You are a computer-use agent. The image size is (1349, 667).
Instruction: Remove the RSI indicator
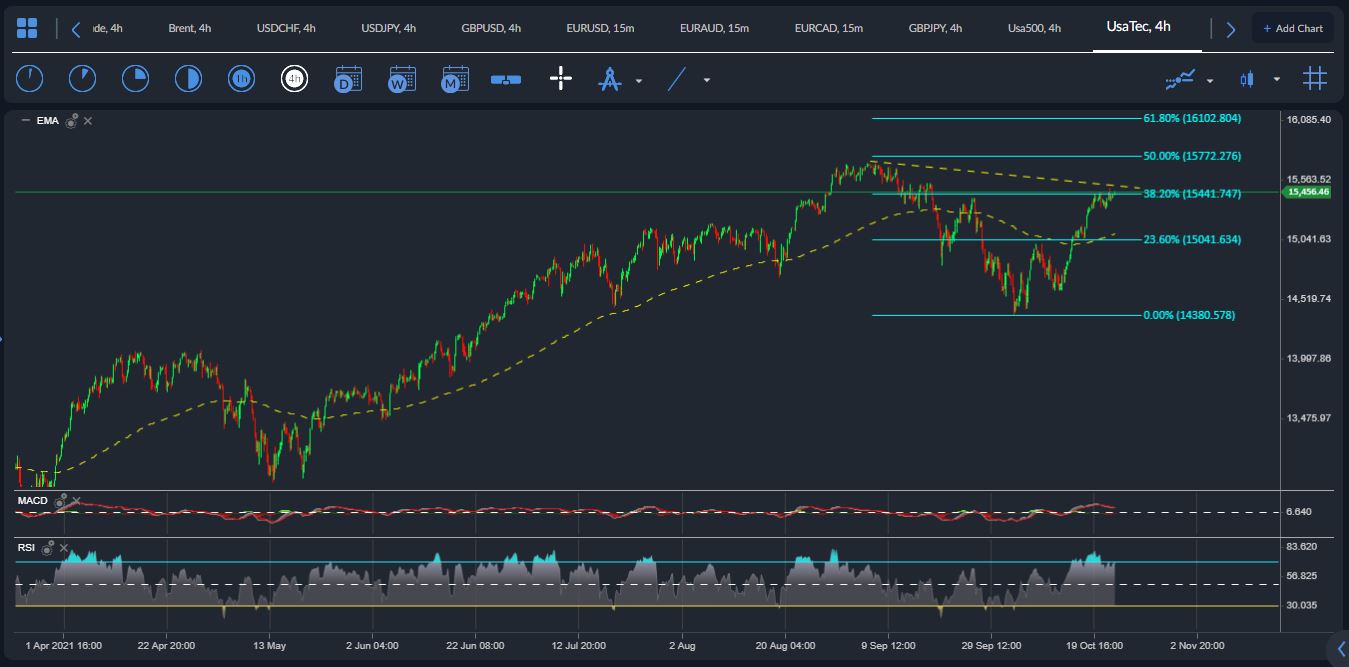63,548
